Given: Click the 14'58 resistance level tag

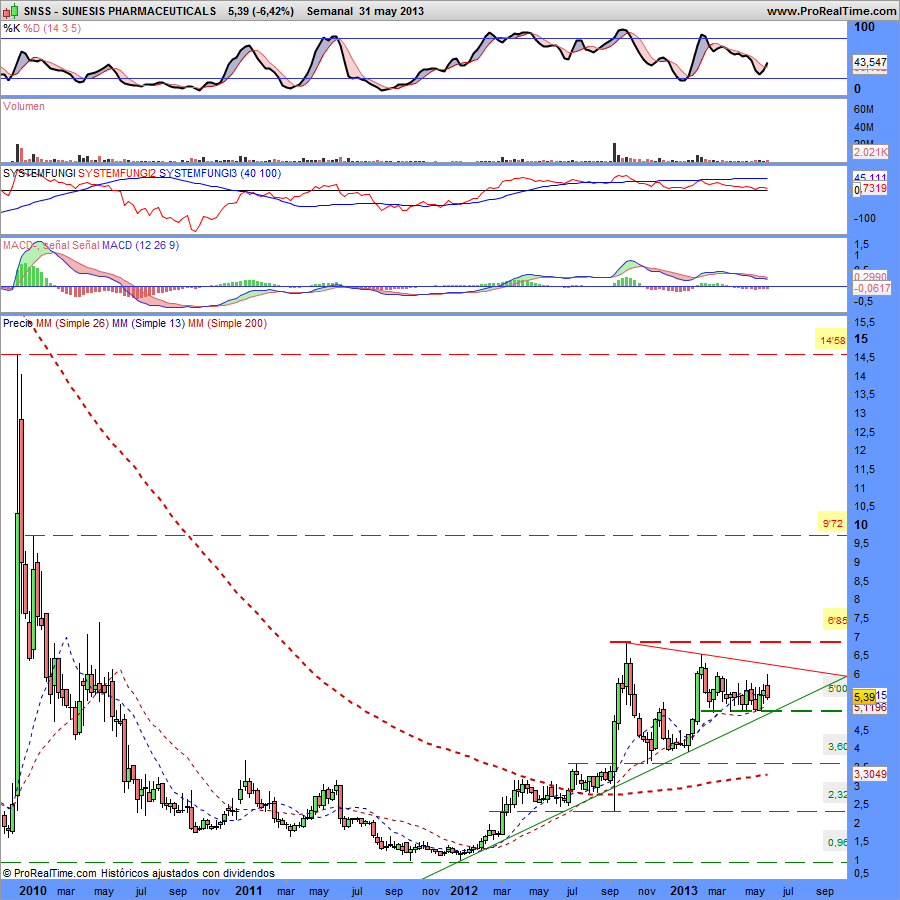Looking at the screenshot, I should pos(832,340).
